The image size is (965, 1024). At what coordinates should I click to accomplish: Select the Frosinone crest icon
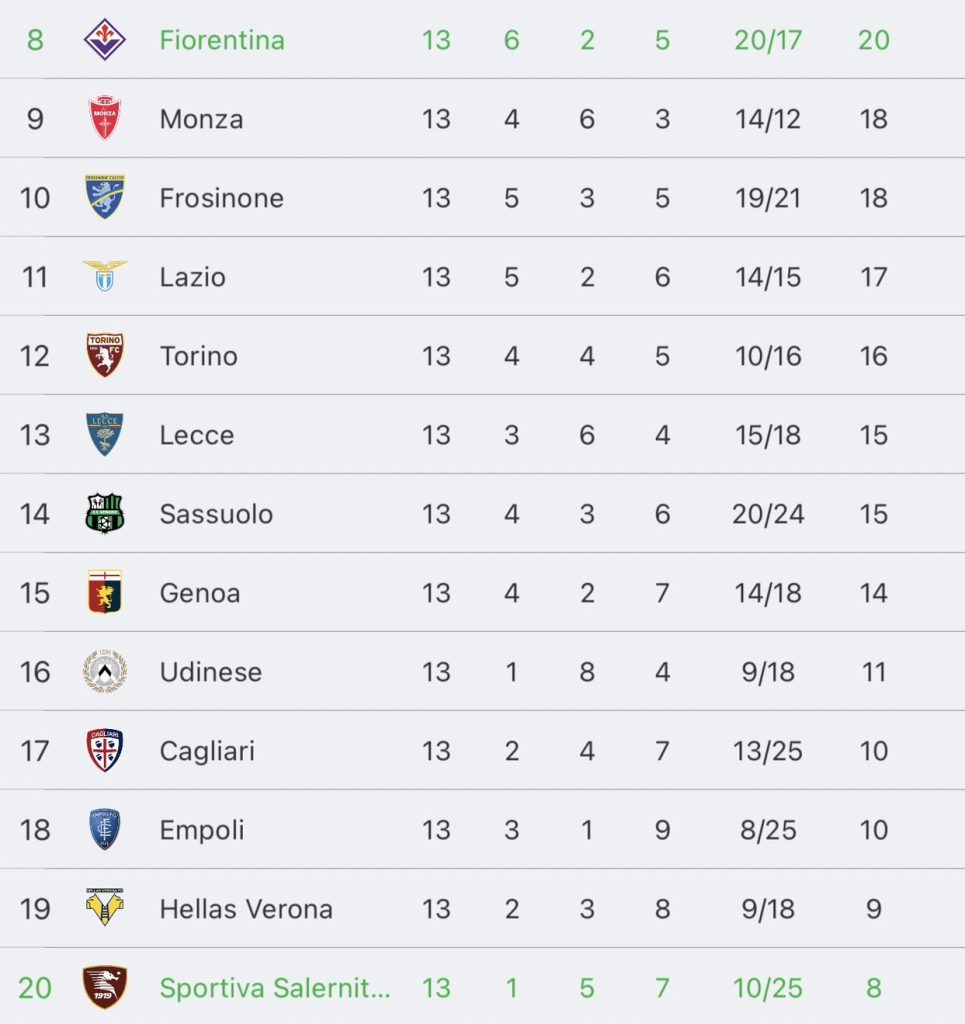coord(104,197)
